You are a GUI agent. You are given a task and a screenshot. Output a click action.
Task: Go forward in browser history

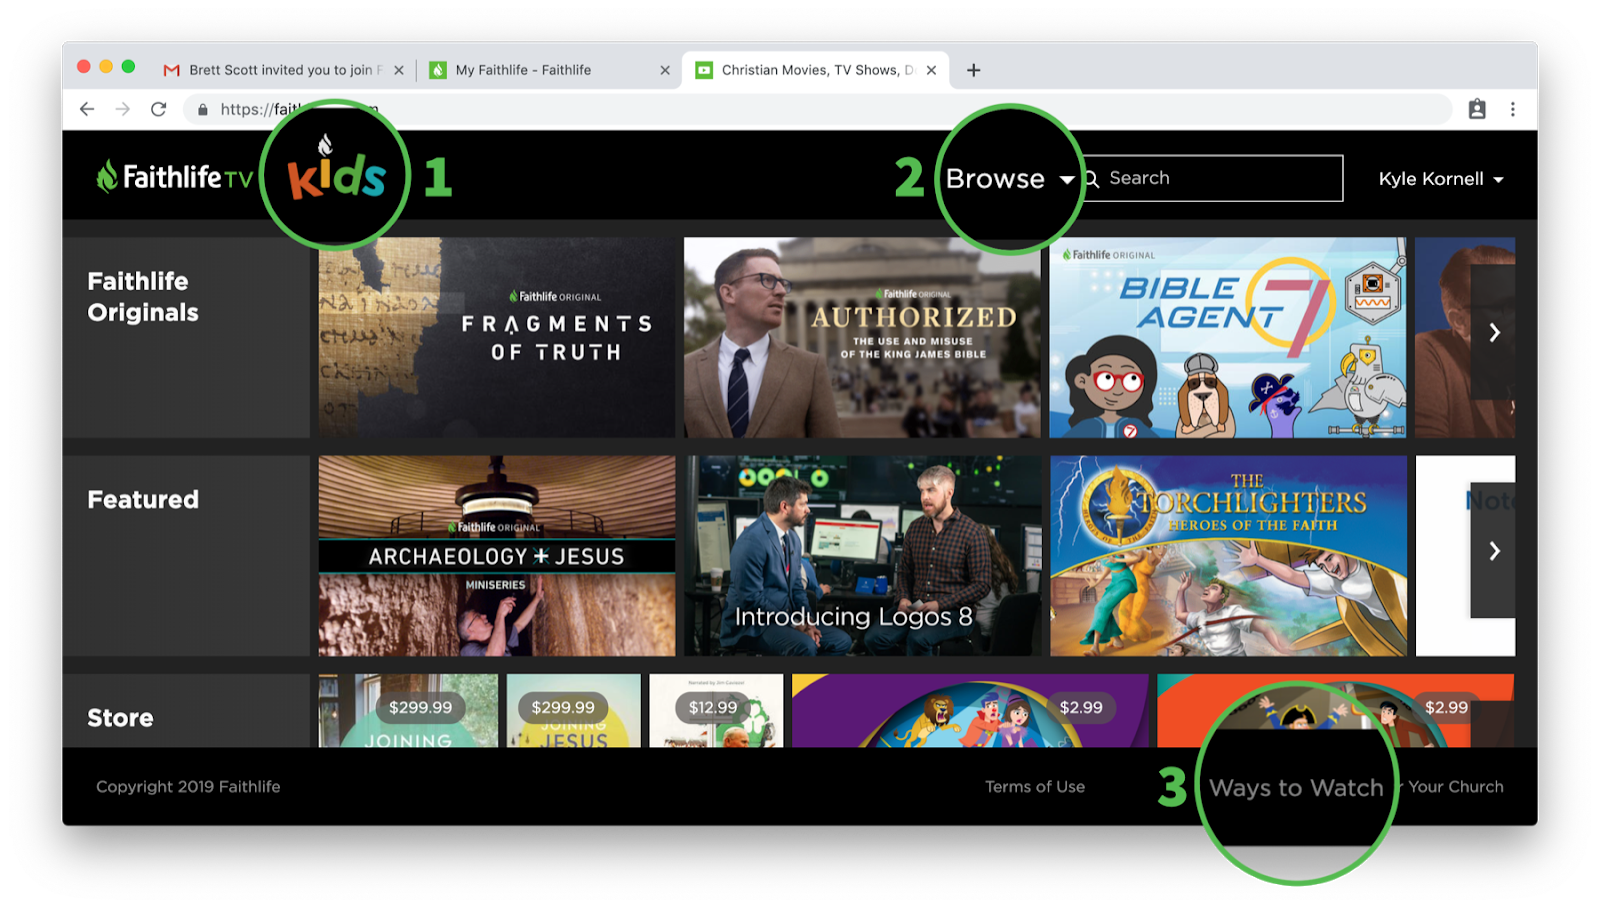(122, 109)
